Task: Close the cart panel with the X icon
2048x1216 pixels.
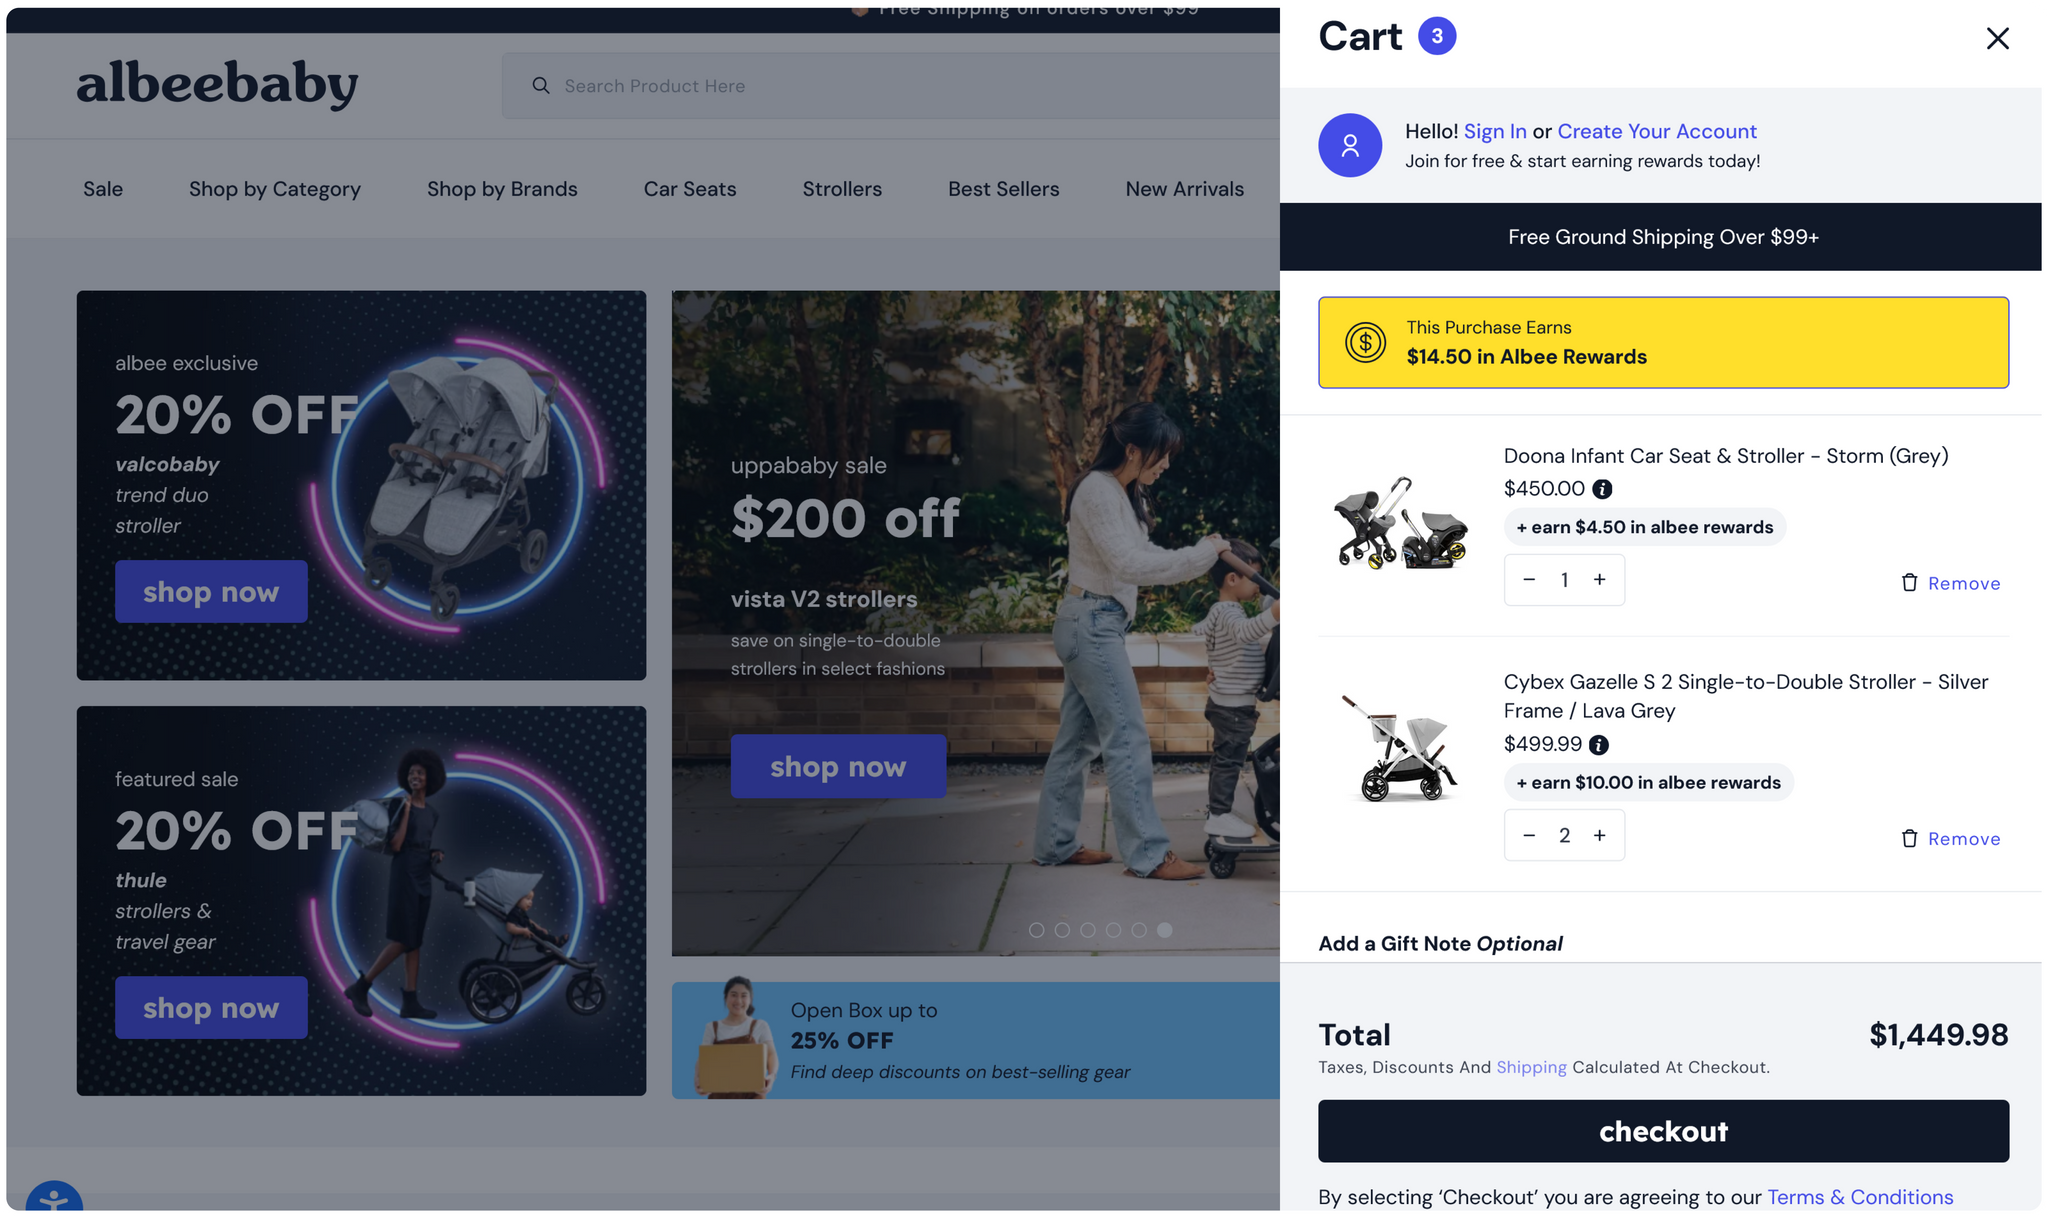Action: click(1997, 38)
